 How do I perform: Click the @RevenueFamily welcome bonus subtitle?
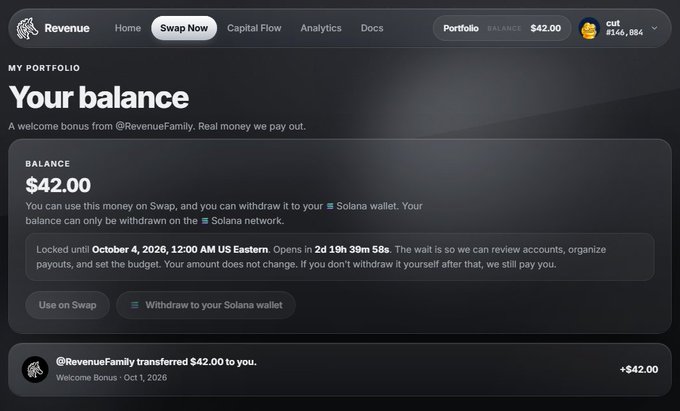tap(157, 127)
